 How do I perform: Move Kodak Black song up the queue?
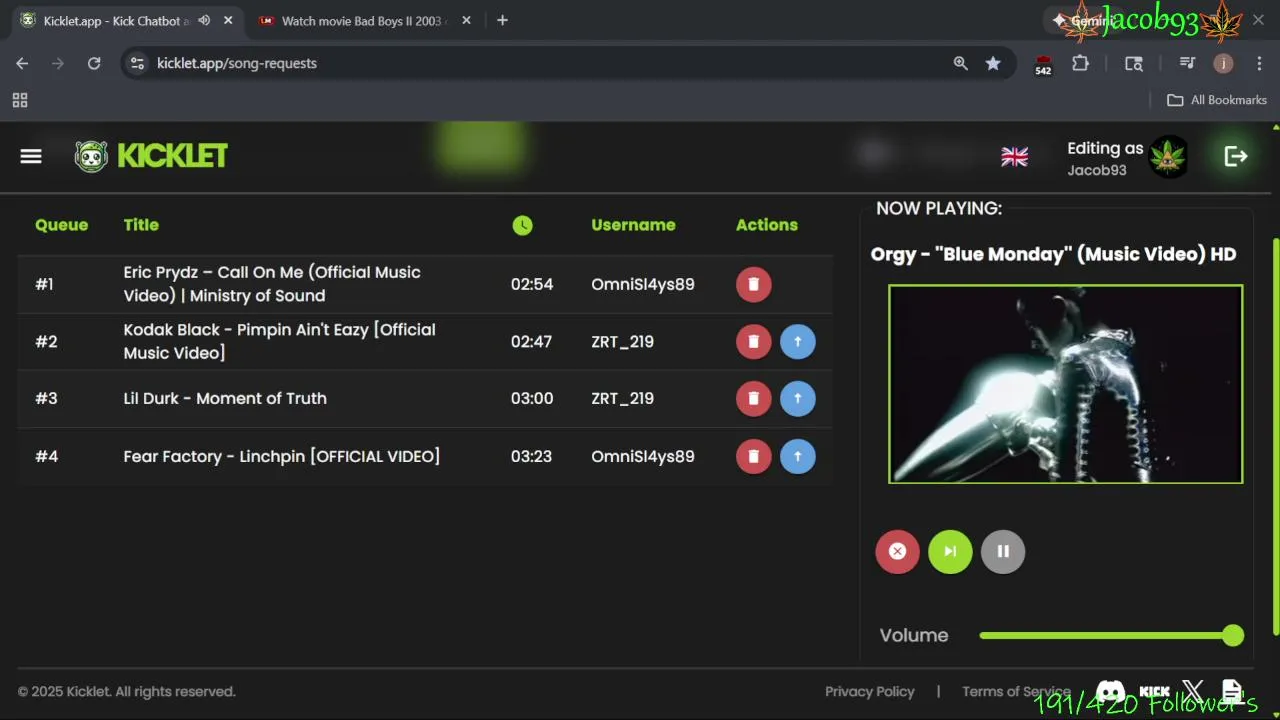tap(798, 341)
